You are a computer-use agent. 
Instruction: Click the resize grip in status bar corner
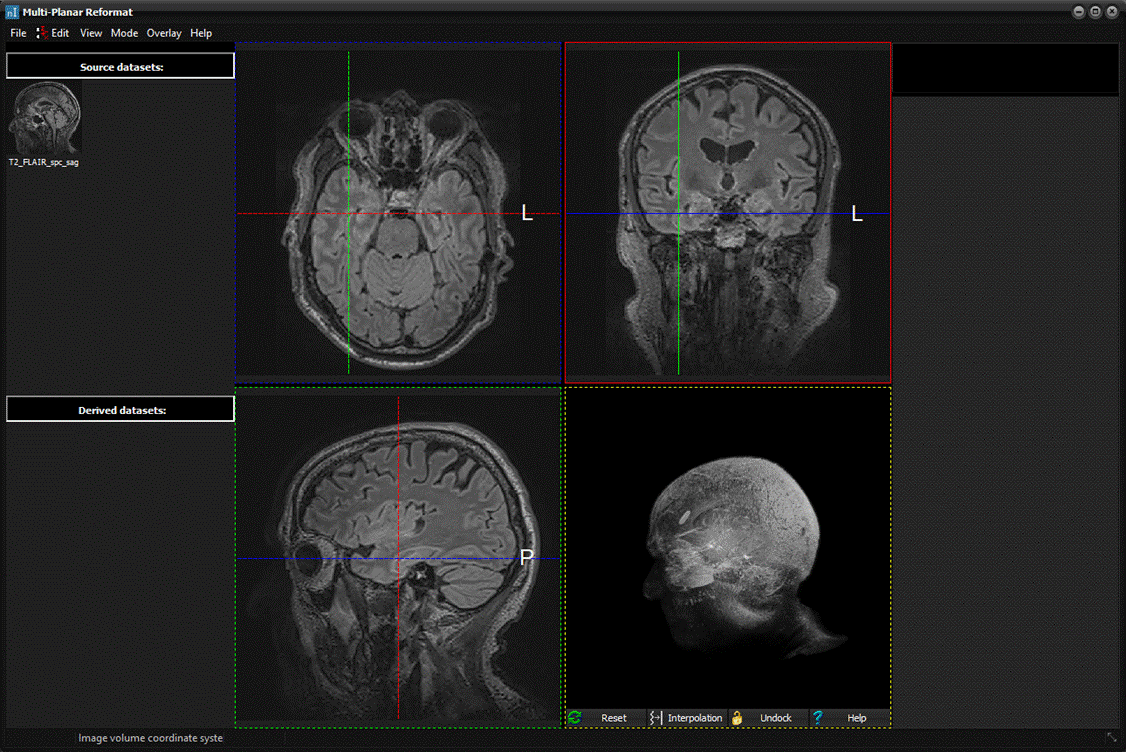1112,738
